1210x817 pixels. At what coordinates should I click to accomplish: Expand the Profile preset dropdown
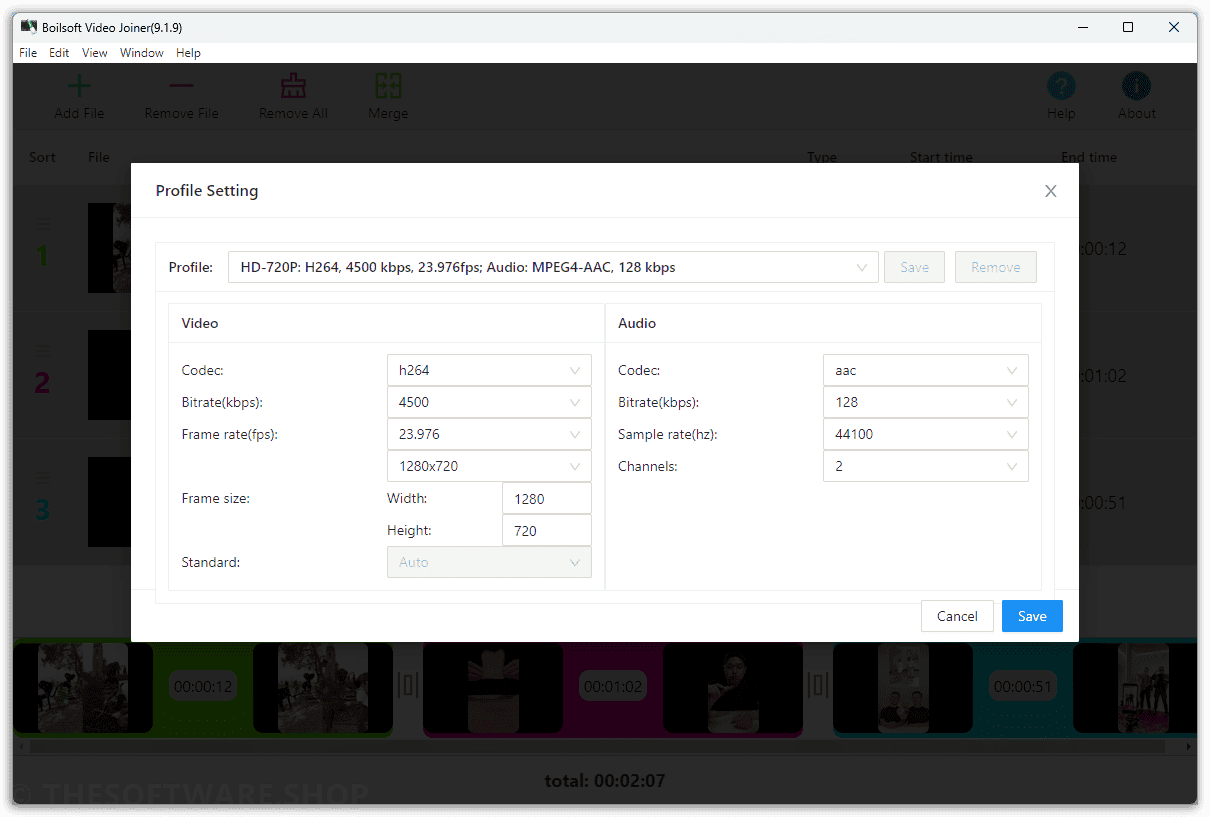coord(553,267)
